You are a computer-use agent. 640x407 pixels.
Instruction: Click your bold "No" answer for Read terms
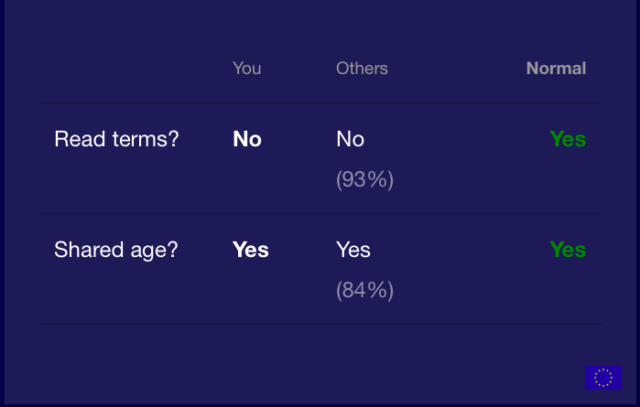[247, 139]
